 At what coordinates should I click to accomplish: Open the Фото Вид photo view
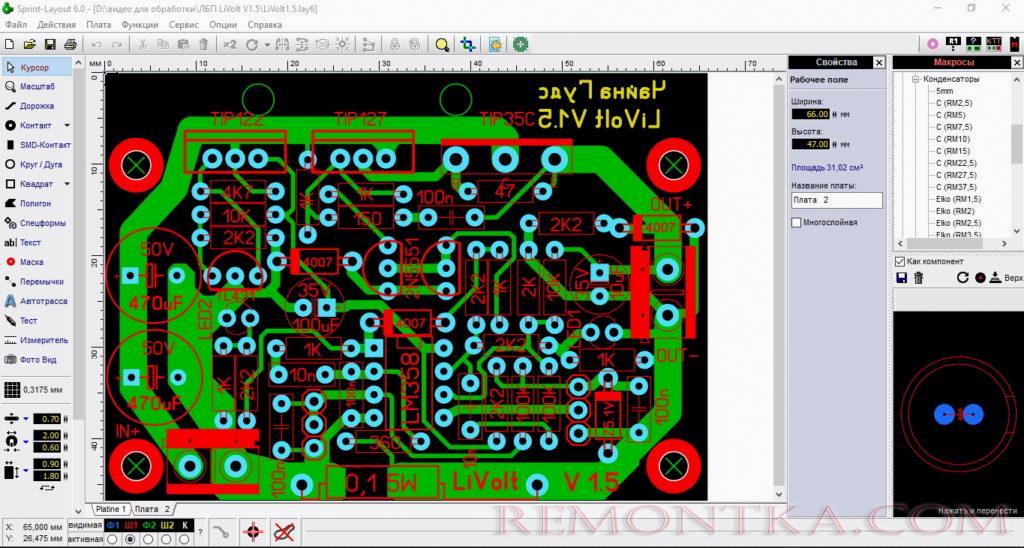click(37, 360)
